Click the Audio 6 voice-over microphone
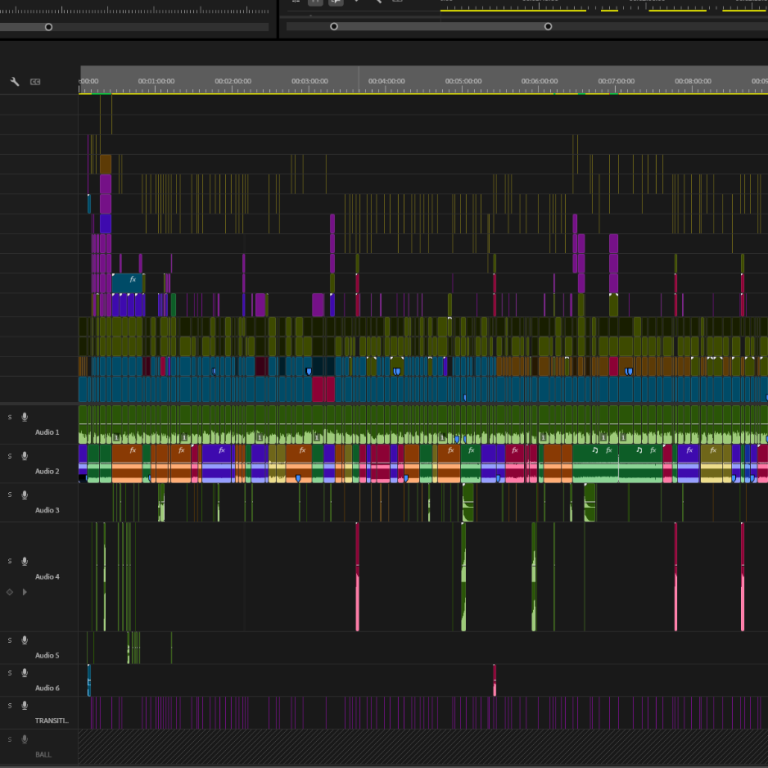This screenshot has width=768, height=768. pos(24,673)
